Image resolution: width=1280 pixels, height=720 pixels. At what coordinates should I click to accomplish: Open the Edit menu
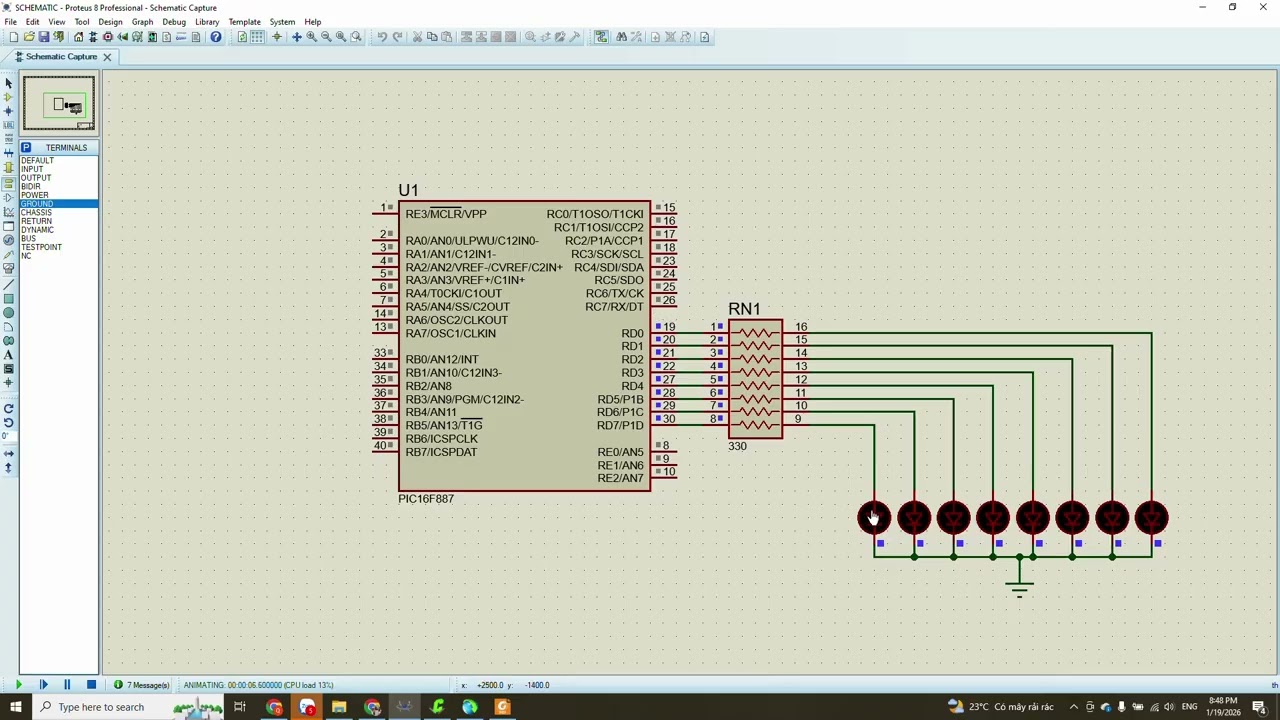click(x=33, y=22)
